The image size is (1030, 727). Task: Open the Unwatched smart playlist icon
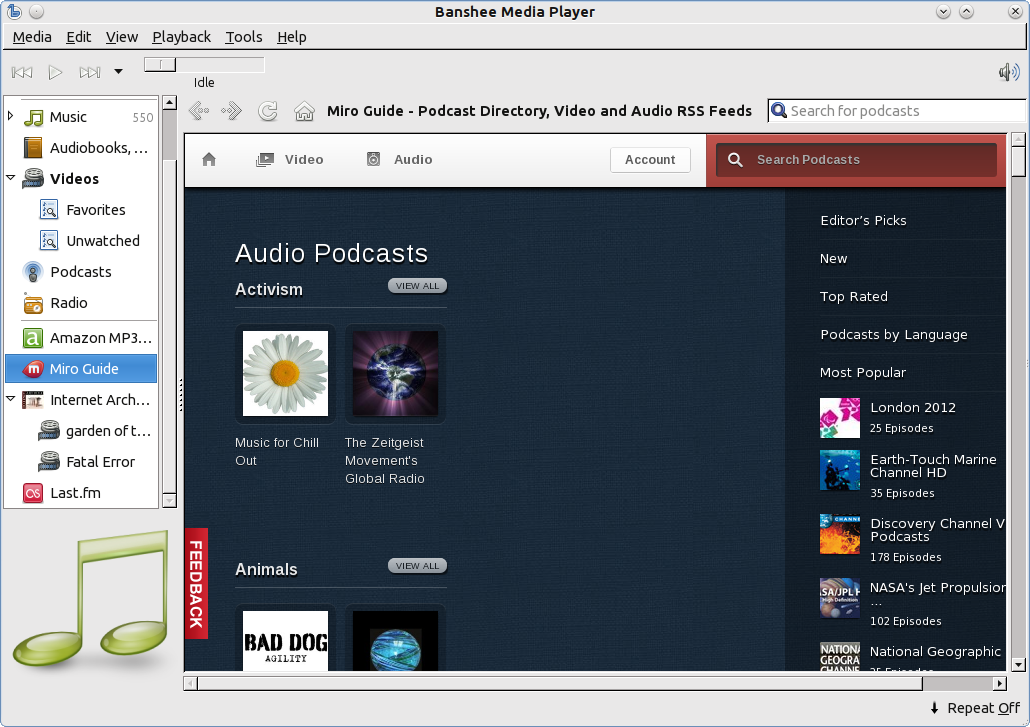tap(49, 240)
